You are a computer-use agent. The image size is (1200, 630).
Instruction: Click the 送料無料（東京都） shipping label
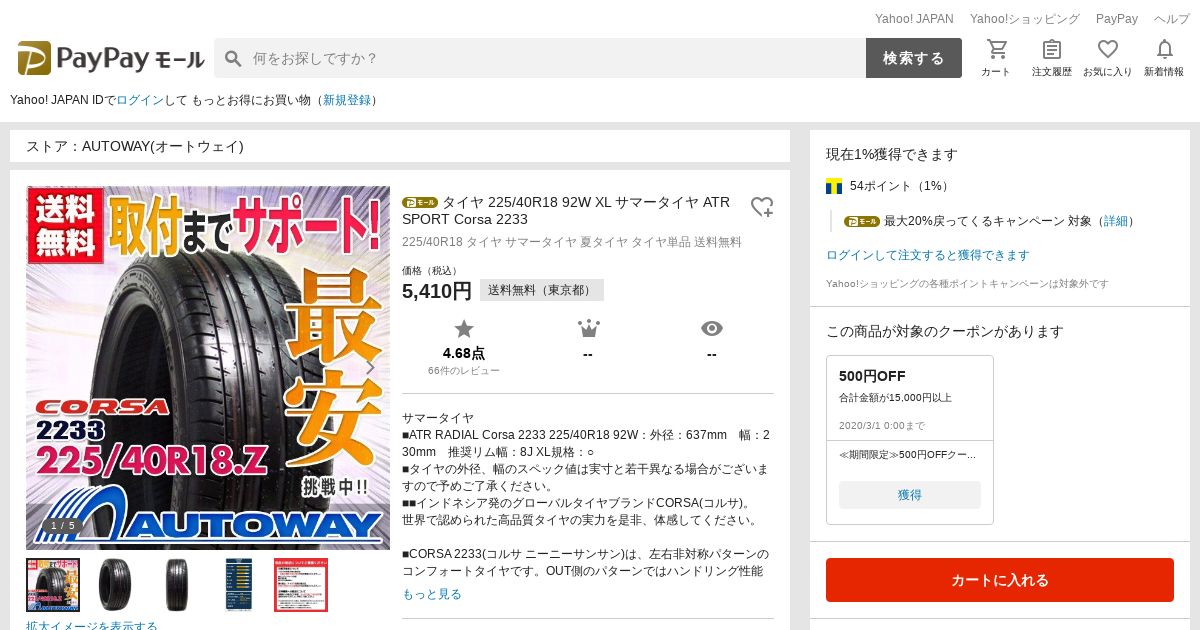coord(541,290)
